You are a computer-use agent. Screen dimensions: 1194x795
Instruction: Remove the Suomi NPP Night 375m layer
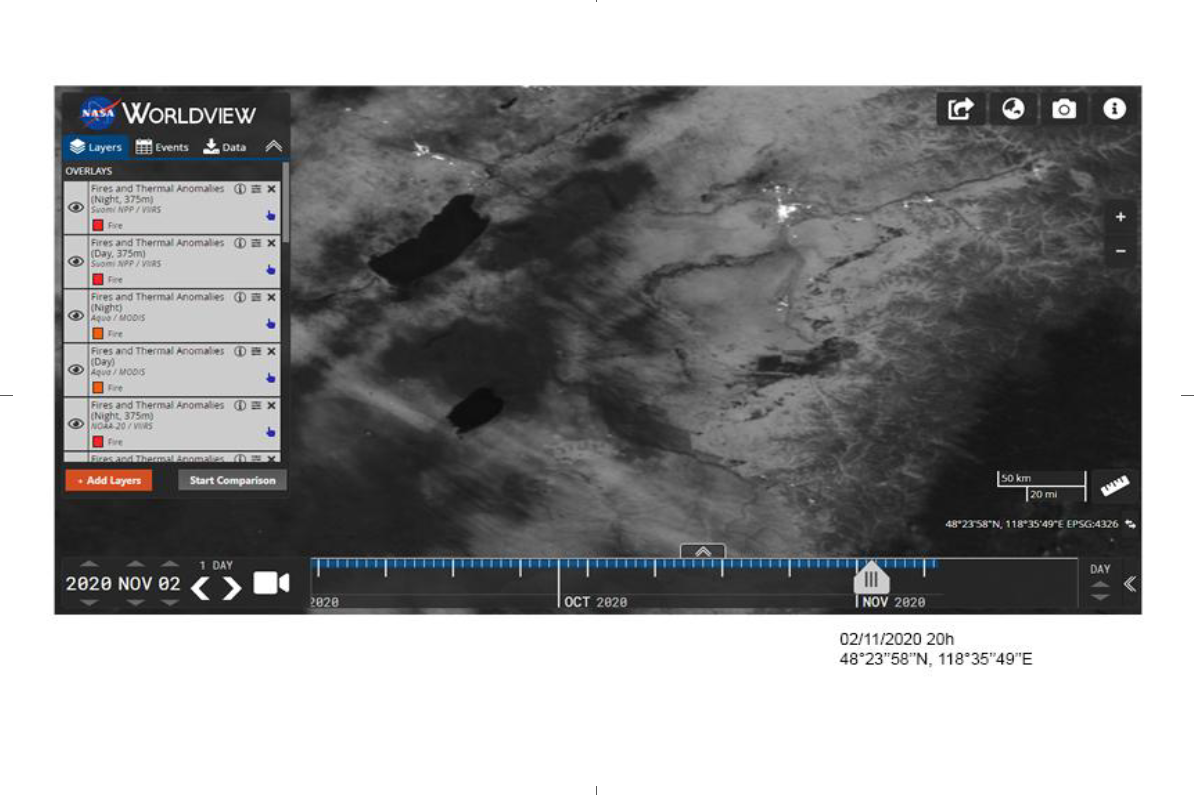(x=272, y=188)
